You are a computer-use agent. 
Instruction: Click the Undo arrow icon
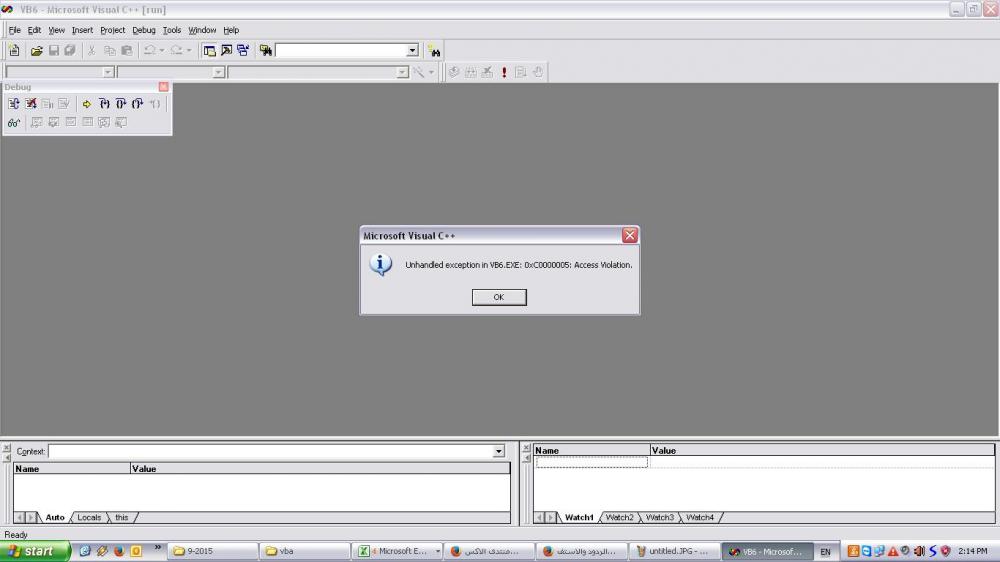tap(149, 50)
